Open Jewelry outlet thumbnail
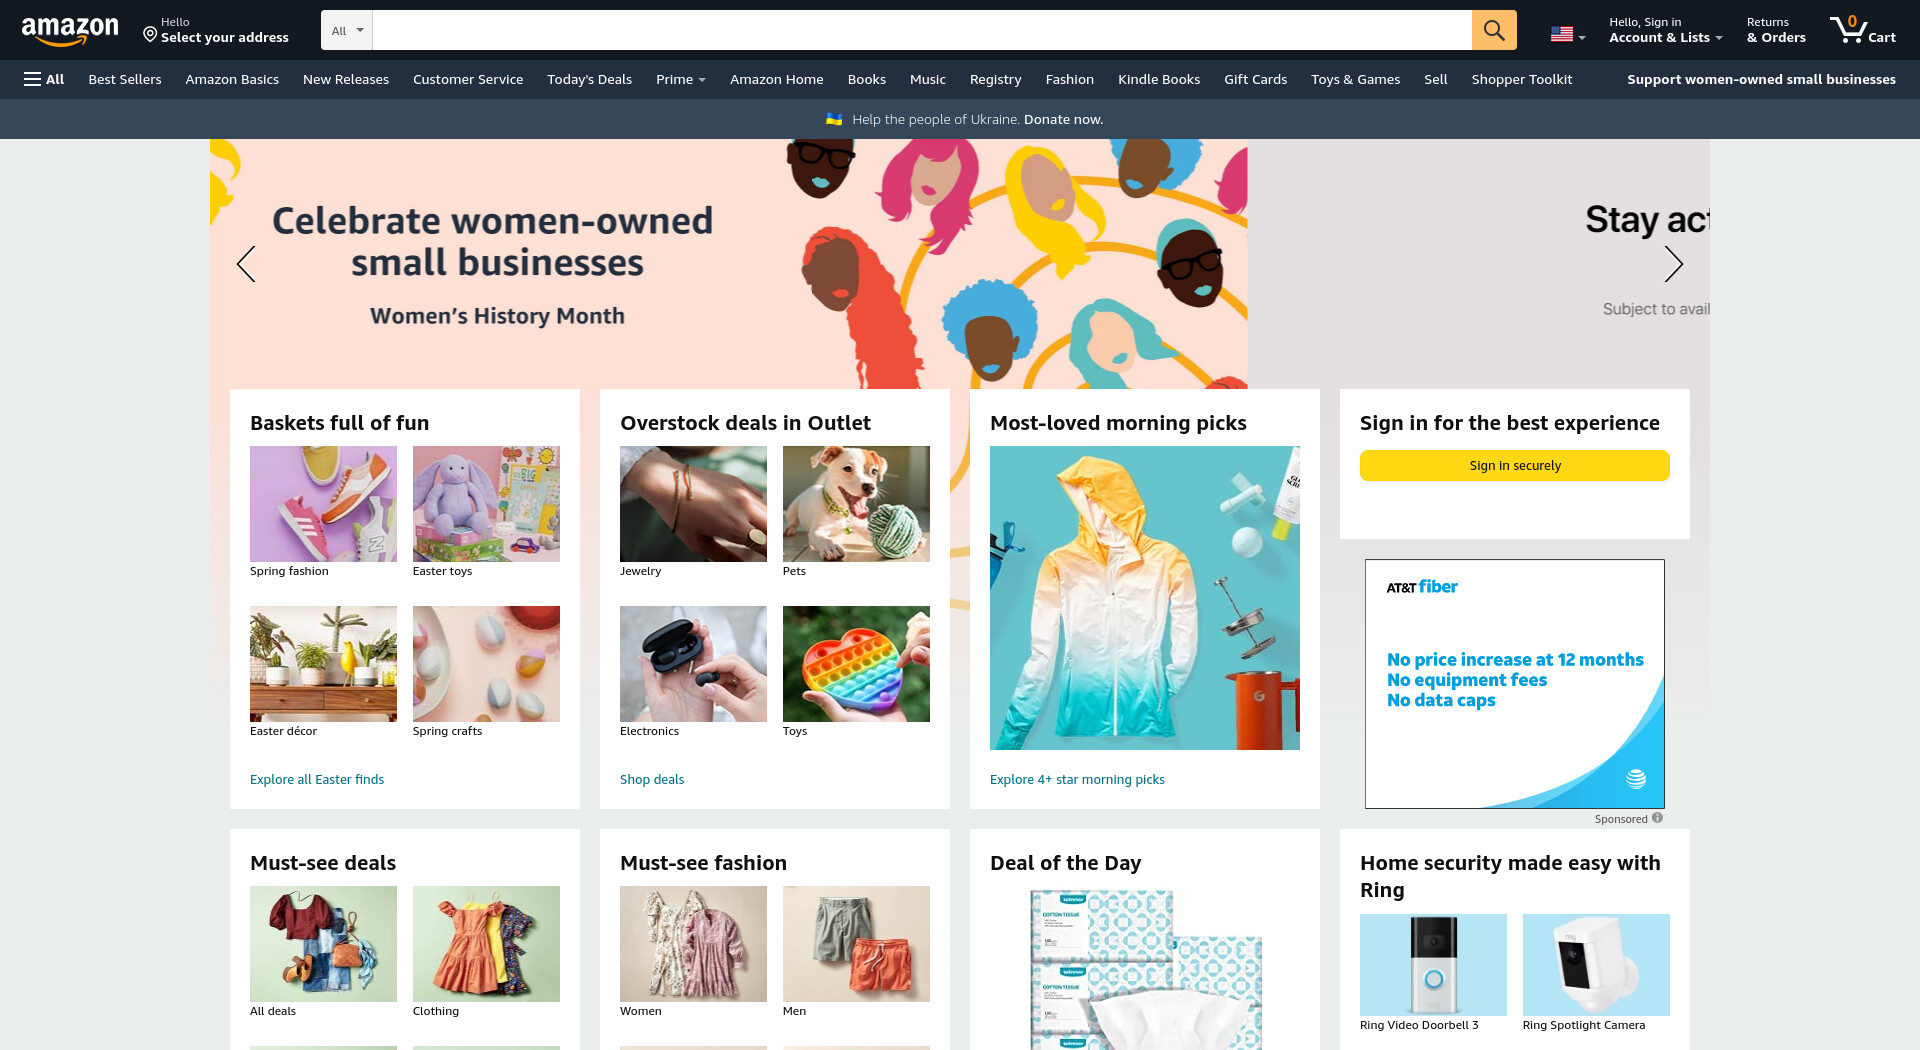 pos(693,504)
